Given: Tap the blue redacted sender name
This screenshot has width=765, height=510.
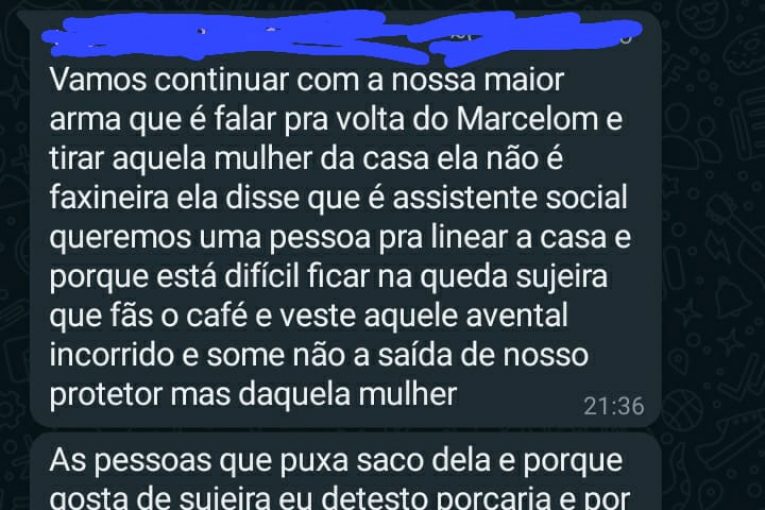Looking at the screenshot, I should tap(342, 35).
